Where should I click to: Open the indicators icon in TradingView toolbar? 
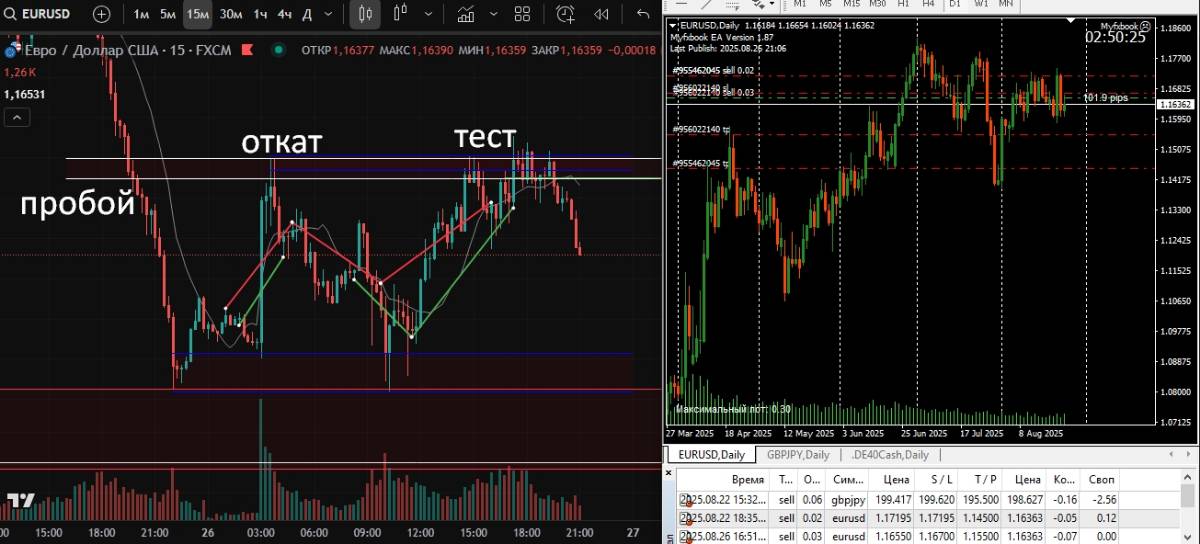(466, 15)
